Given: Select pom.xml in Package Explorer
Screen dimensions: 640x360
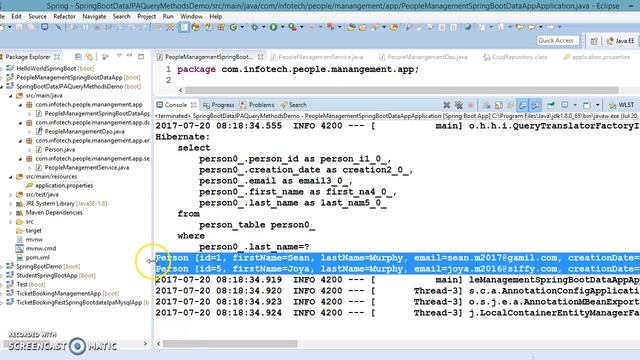Looking at the screenshot, I should point(33,258).
